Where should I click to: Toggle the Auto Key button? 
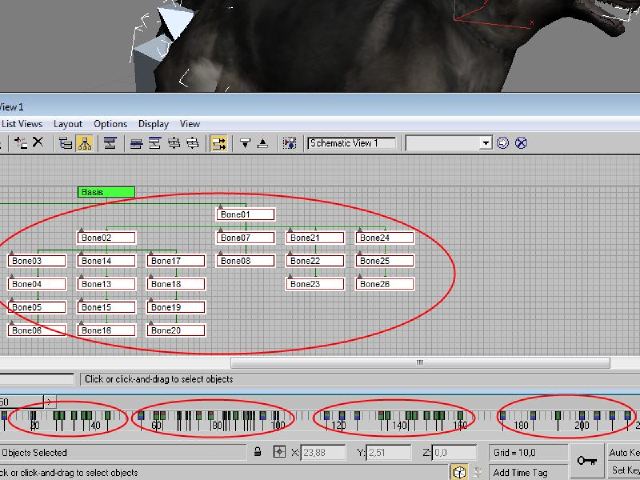coord(624,452)
